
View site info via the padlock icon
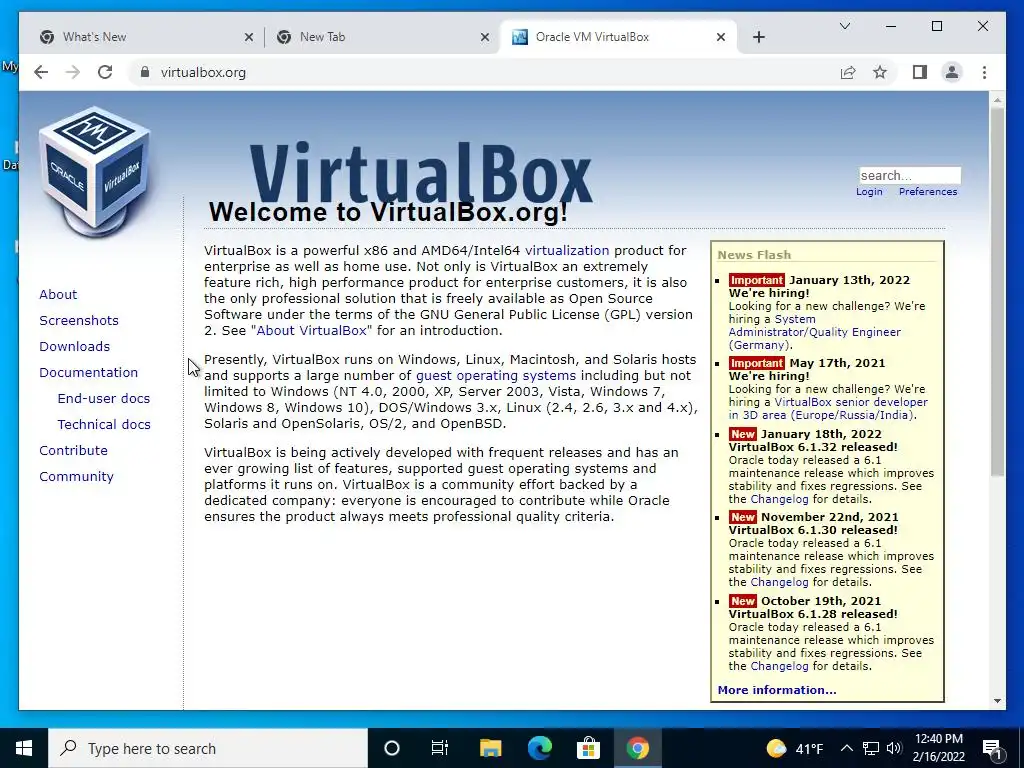(x=145, y=72)
